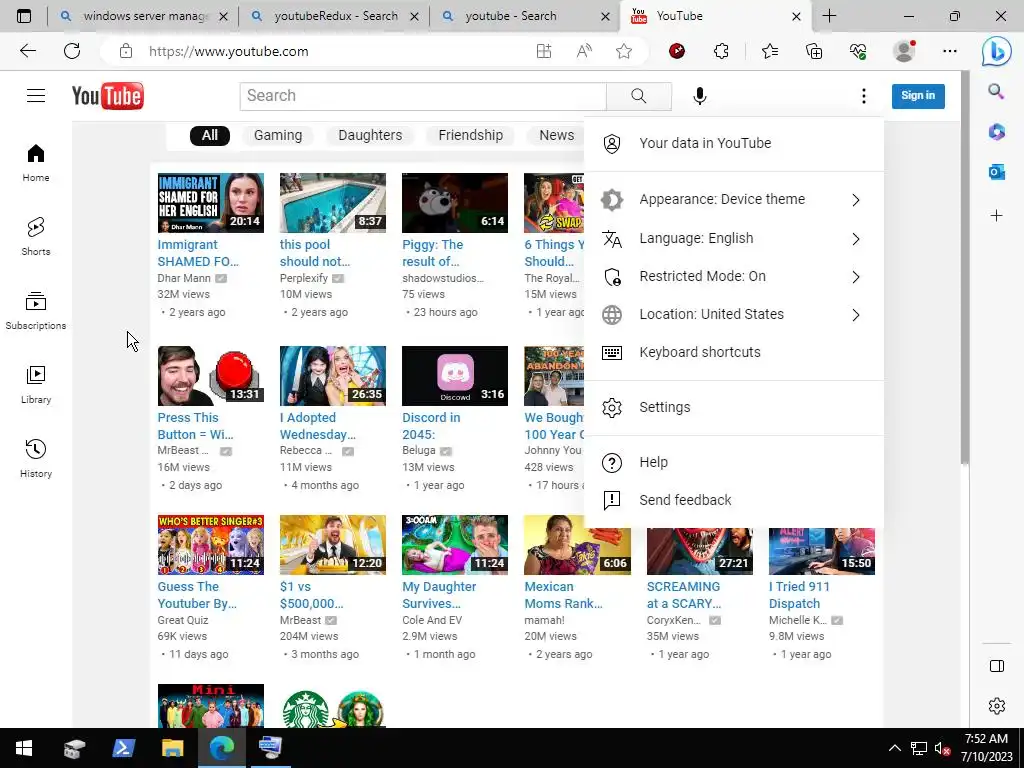The height and width of the screenshot is (768, 1024).
Task: Open the MrBeast 'Press This Button' thumbnail
Action: coord(211,376)
